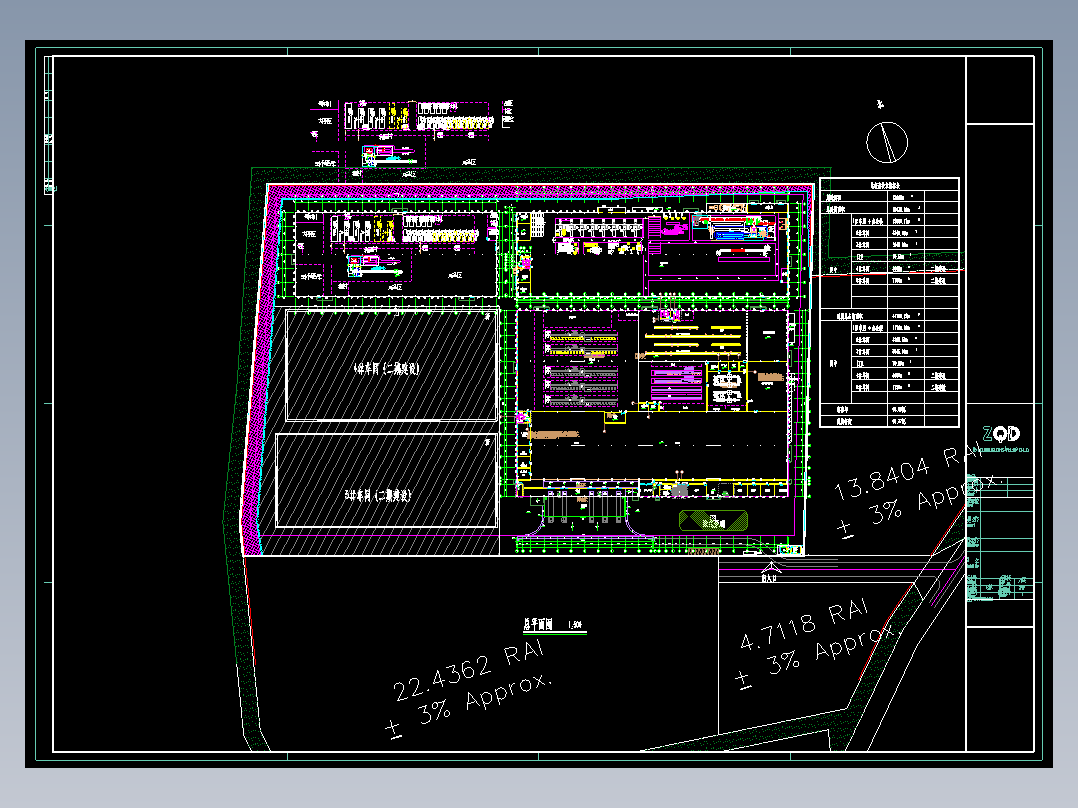Screen dimensions: 1078x808
Task: Select the '22.4362 RAI' area label
Action: 468,671
